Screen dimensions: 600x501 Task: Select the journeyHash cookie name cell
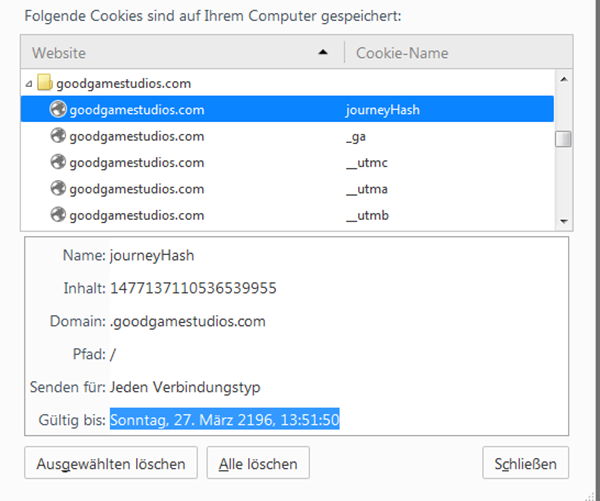point(383,110)
